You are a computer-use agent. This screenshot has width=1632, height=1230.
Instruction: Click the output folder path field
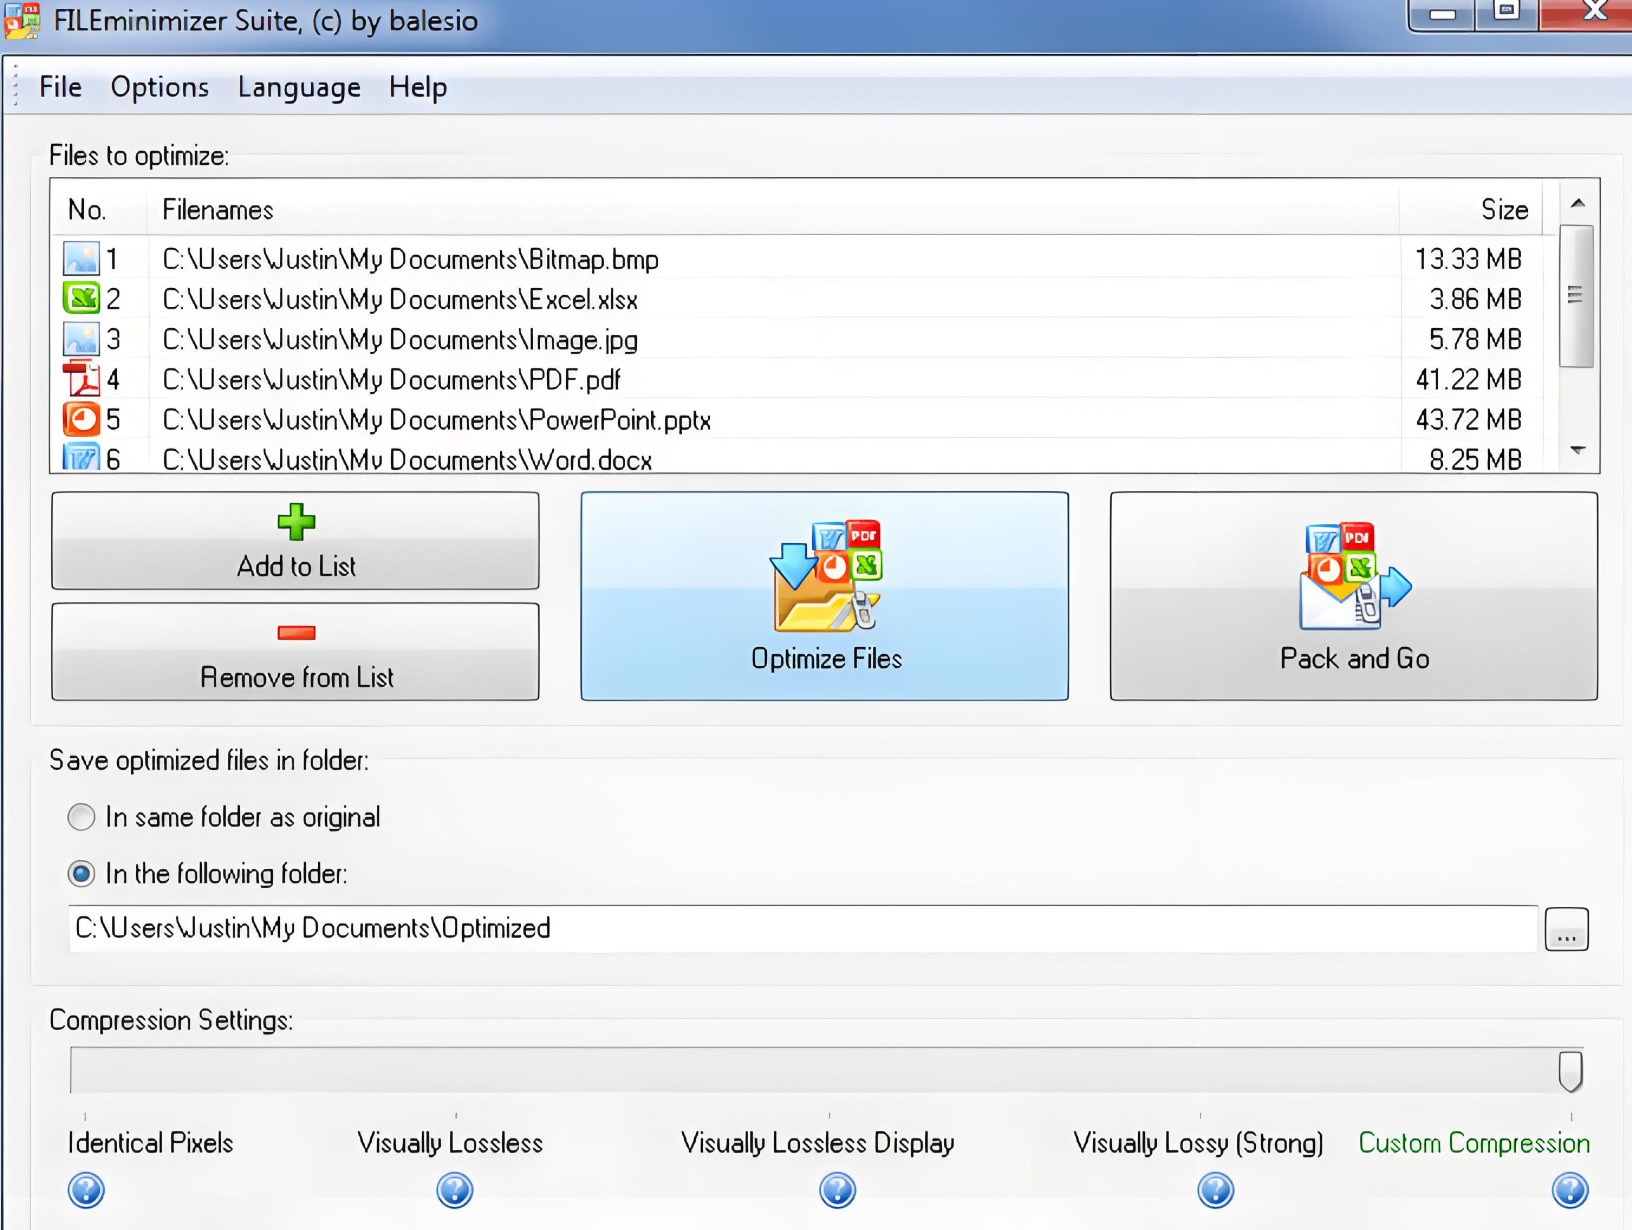point(803,929)
